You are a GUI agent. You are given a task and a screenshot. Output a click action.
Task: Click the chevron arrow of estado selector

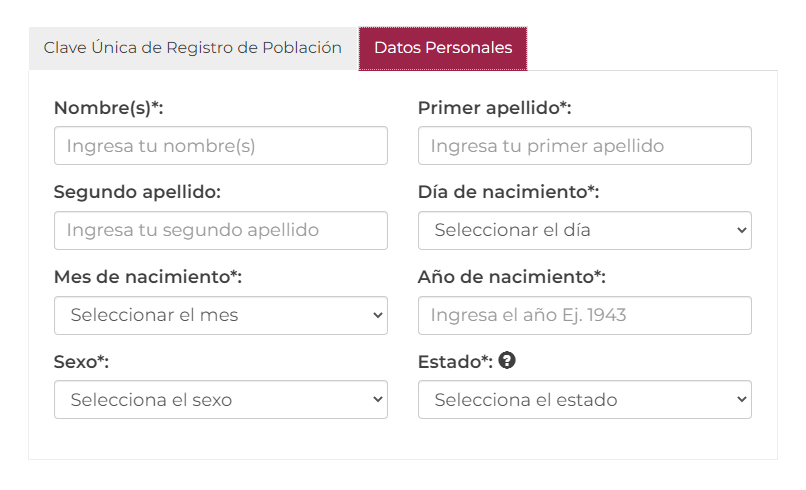(741, 400)
